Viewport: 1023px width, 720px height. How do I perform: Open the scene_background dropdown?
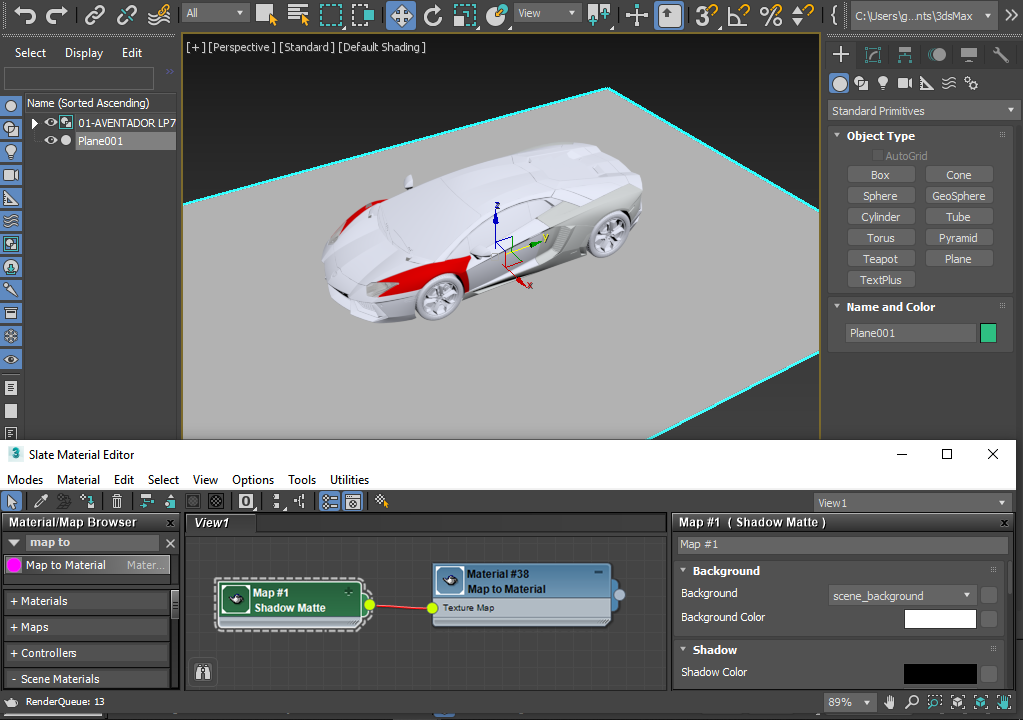902,595
